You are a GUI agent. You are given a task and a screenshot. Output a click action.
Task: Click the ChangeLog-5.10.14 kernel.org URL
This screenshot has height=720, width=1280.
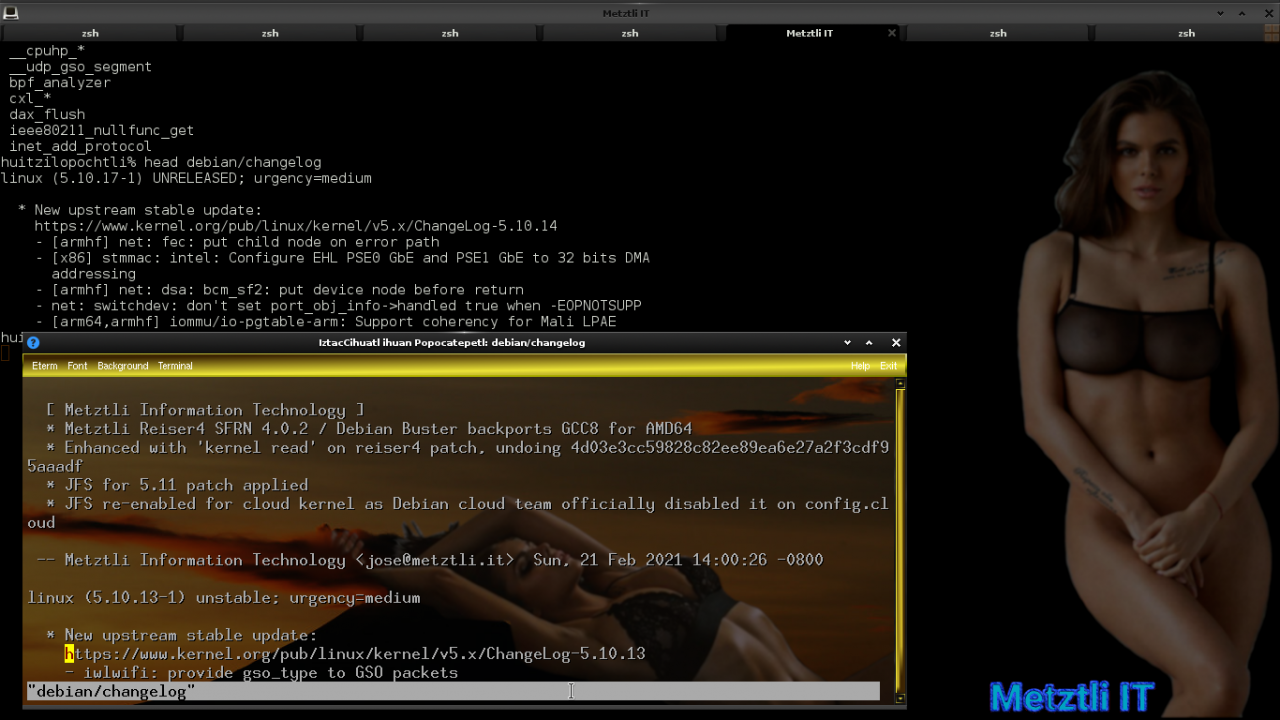pyautogui.click(x=296, y=226)
